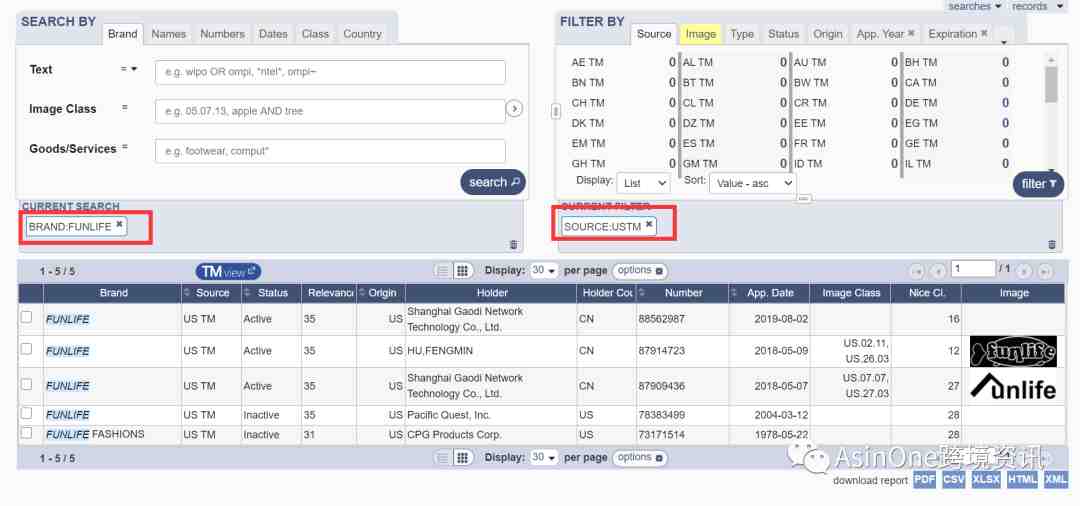Image resolution: width=1080 pixels, height=506 pixels.
Task: Click into the Text search field
Action: point(330,72)
